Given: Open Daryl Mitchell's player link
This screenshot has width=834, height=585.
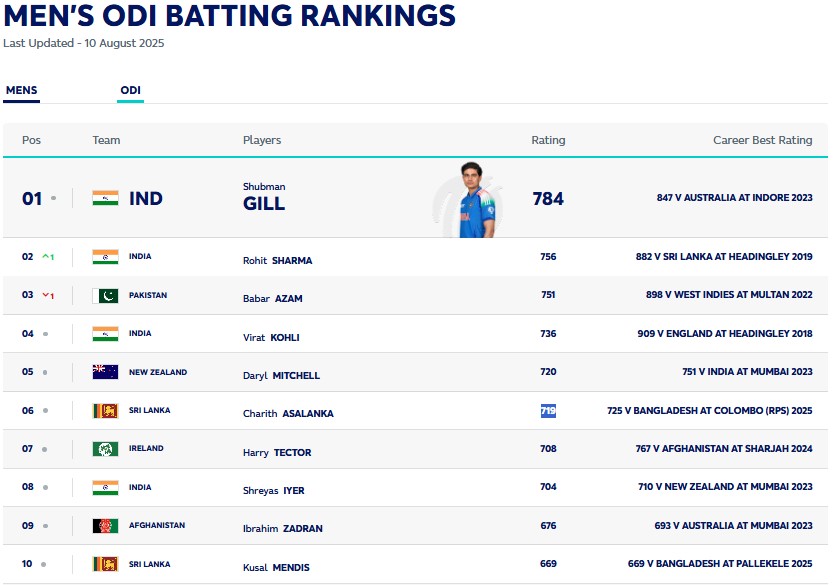Looking at the screenshot, I should 281,376.
